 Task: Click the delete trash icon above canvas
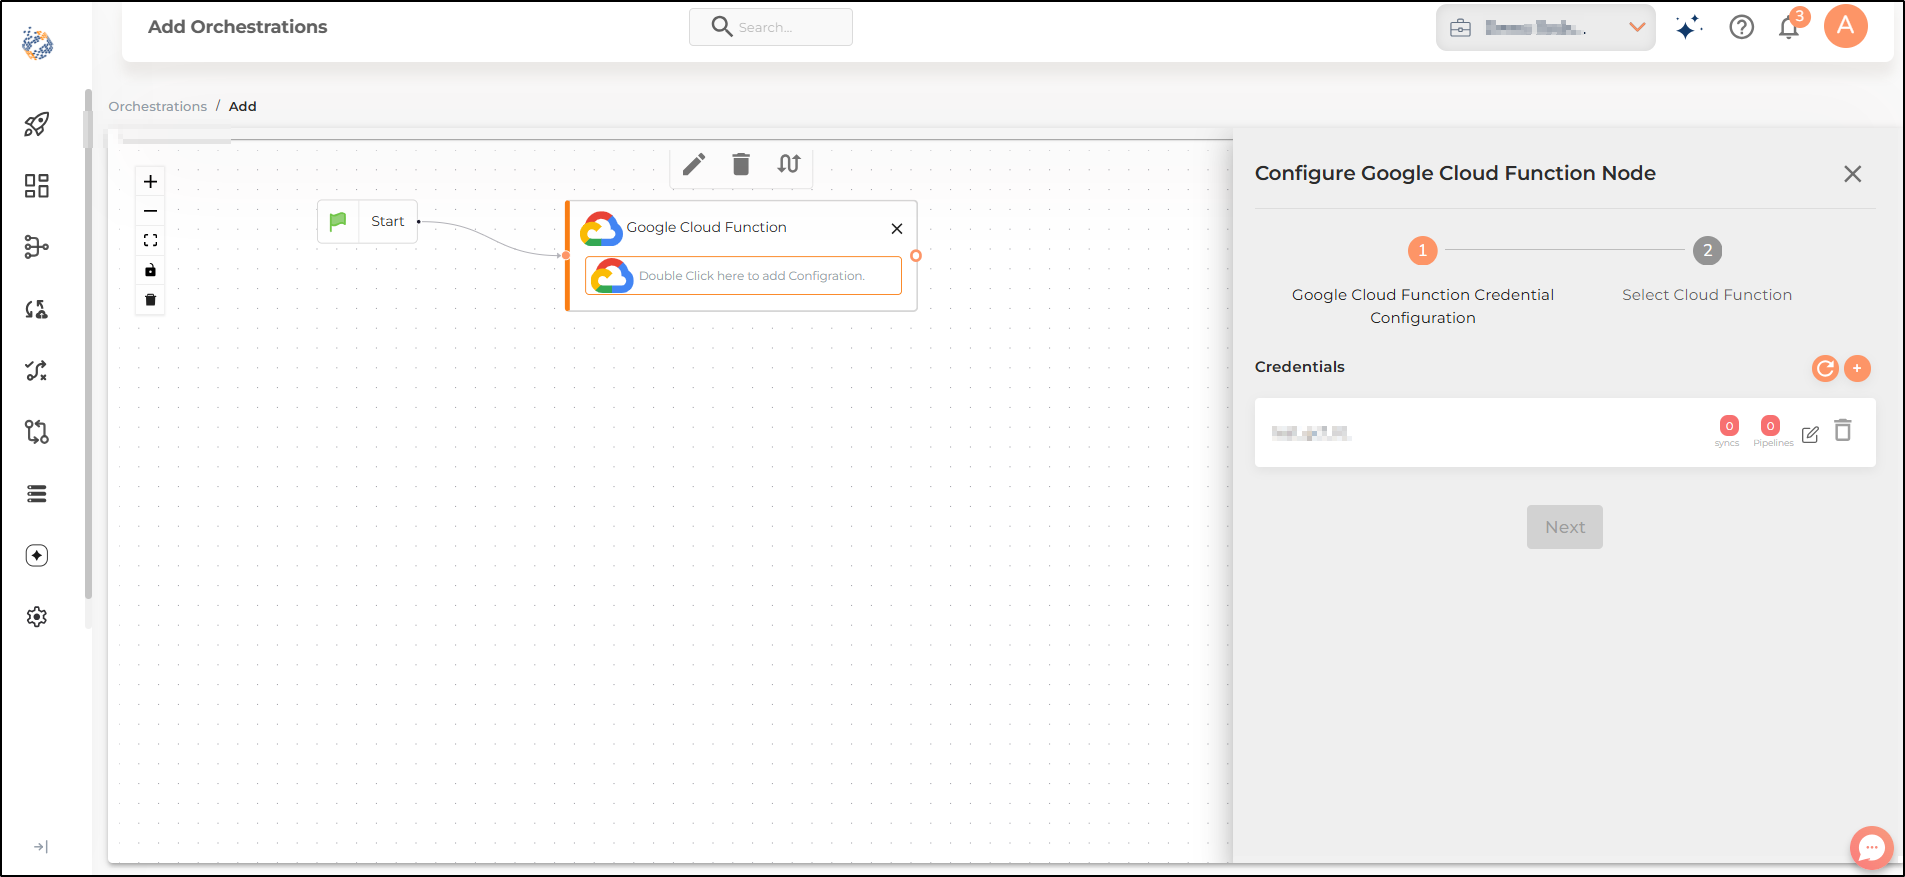point(741,164)
